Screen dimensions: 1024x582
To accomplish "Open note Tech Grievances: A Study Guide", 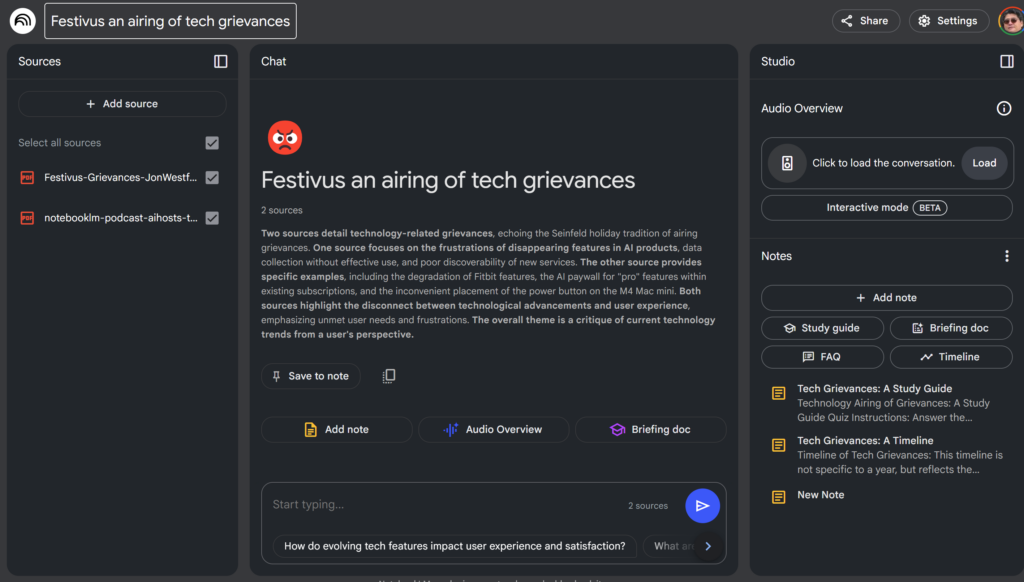I will click(x=874, y=389).
